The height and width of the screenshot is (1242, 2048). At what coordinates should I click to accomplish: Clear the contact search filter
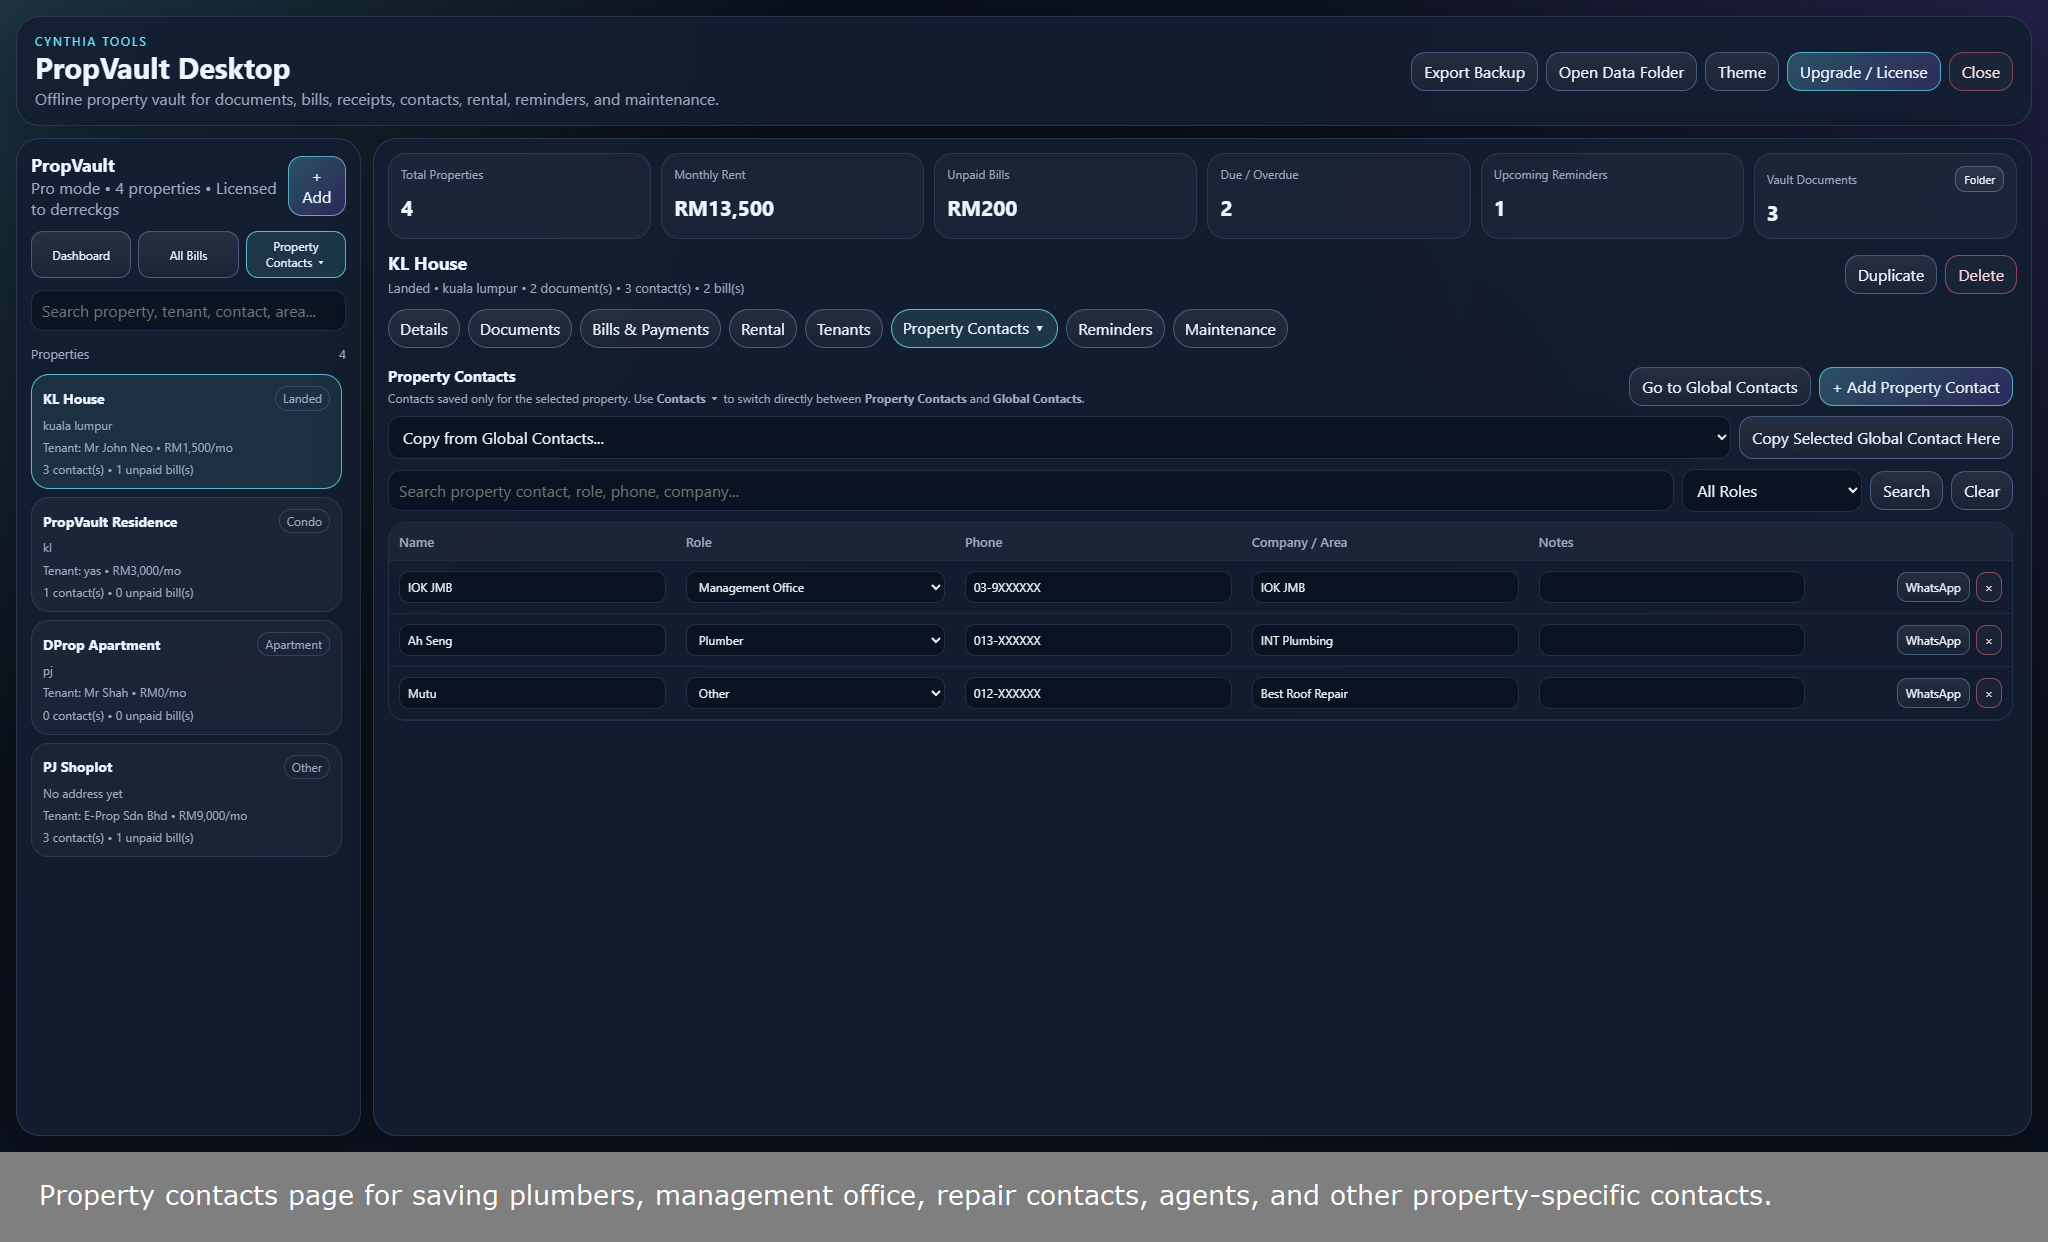[1981, 491]
